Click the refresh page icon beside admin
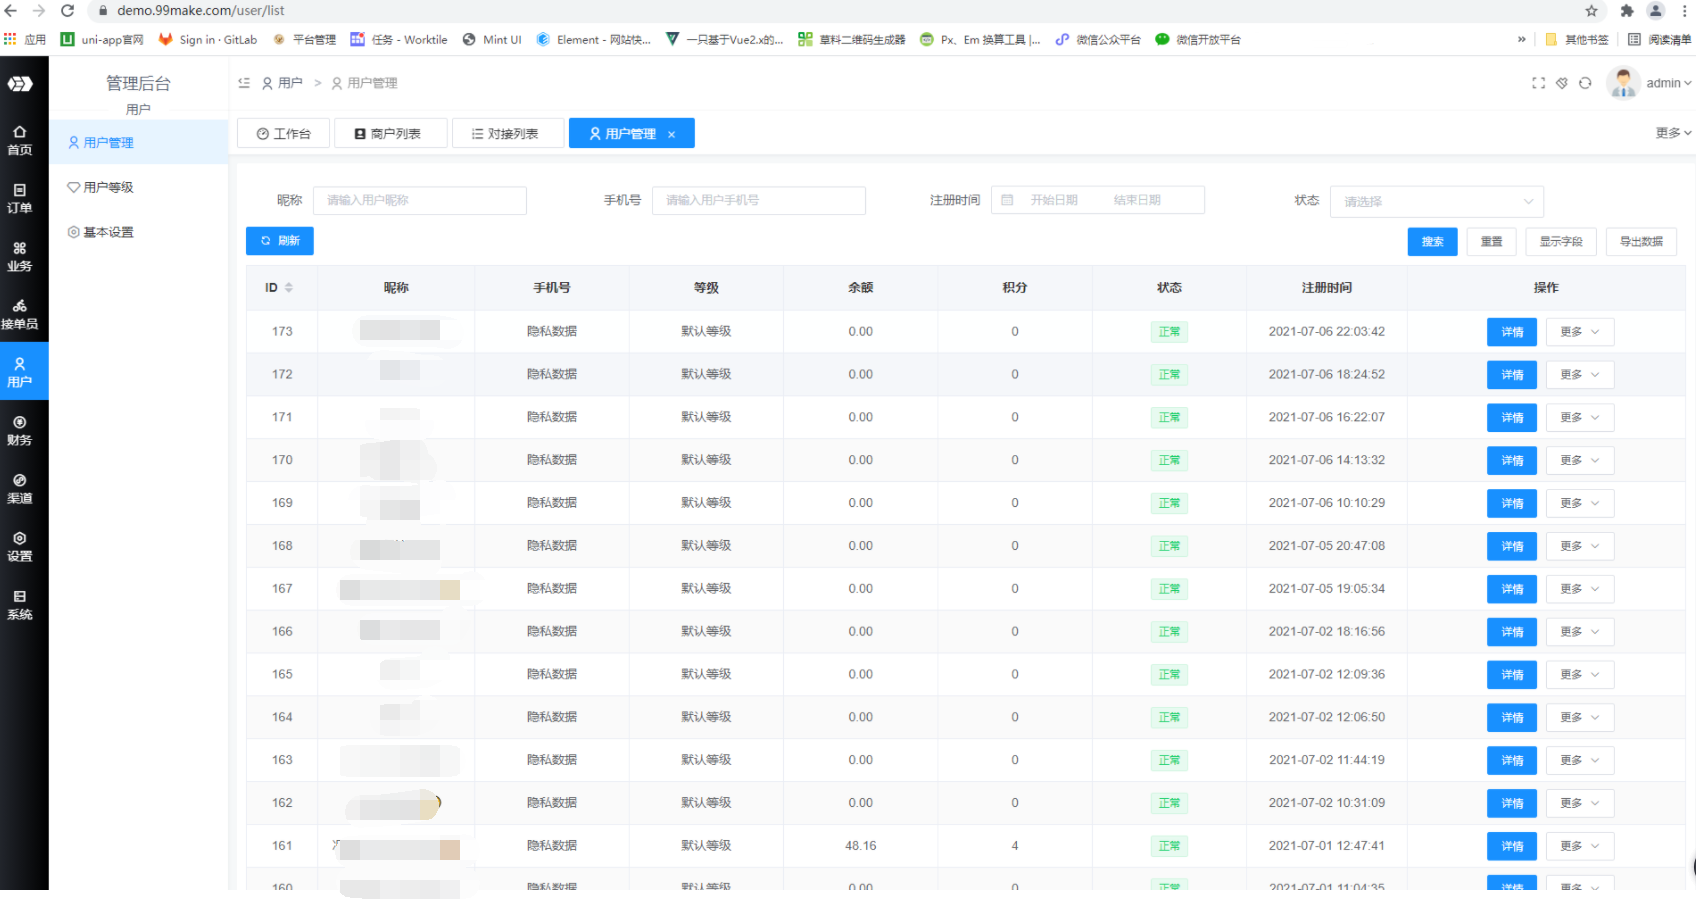This screenshot has width=1696, height=911. (x=1585, y=83)
